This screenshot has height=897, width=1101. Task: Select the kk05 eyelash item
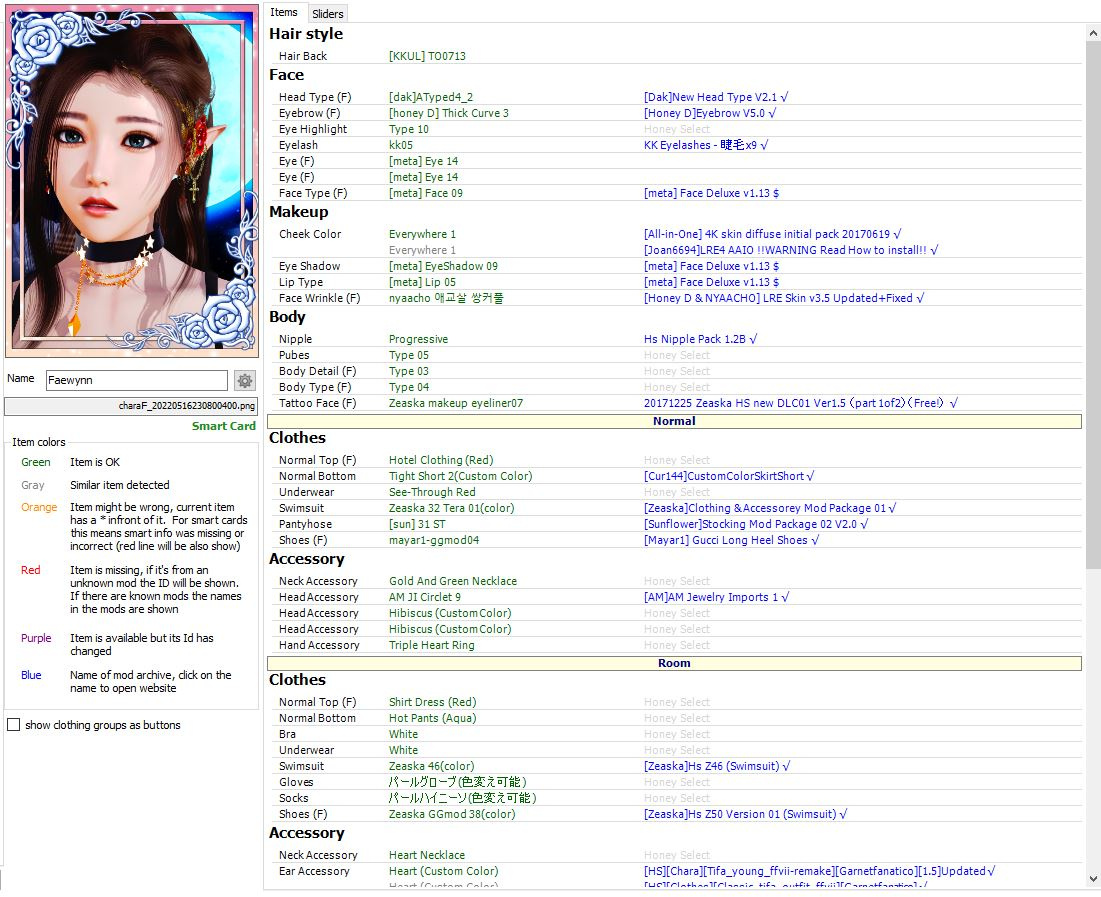(x=401, y=145)
